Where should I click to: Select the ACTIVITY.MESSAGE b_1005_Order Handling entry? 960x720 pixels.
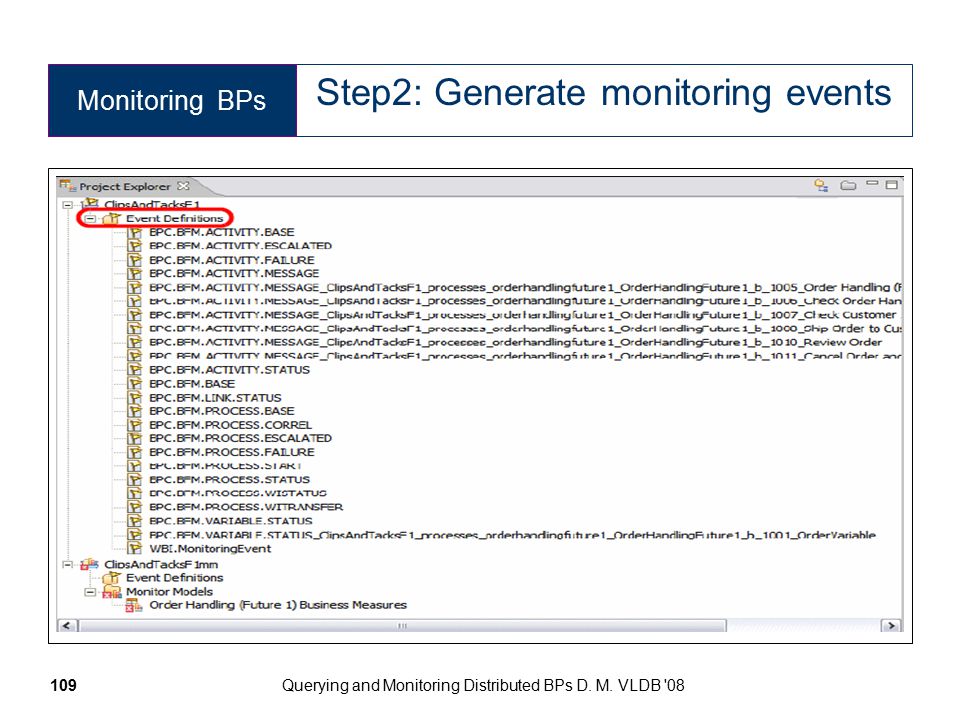pos(525,288)
